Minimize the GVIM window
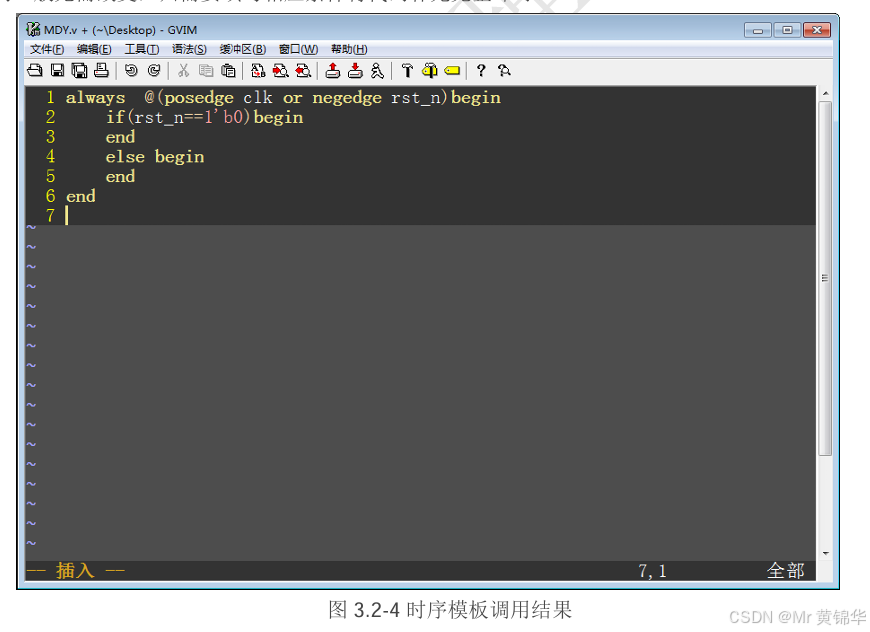The height and width of the screenshot is (632, 870). (x=758, y=29)
